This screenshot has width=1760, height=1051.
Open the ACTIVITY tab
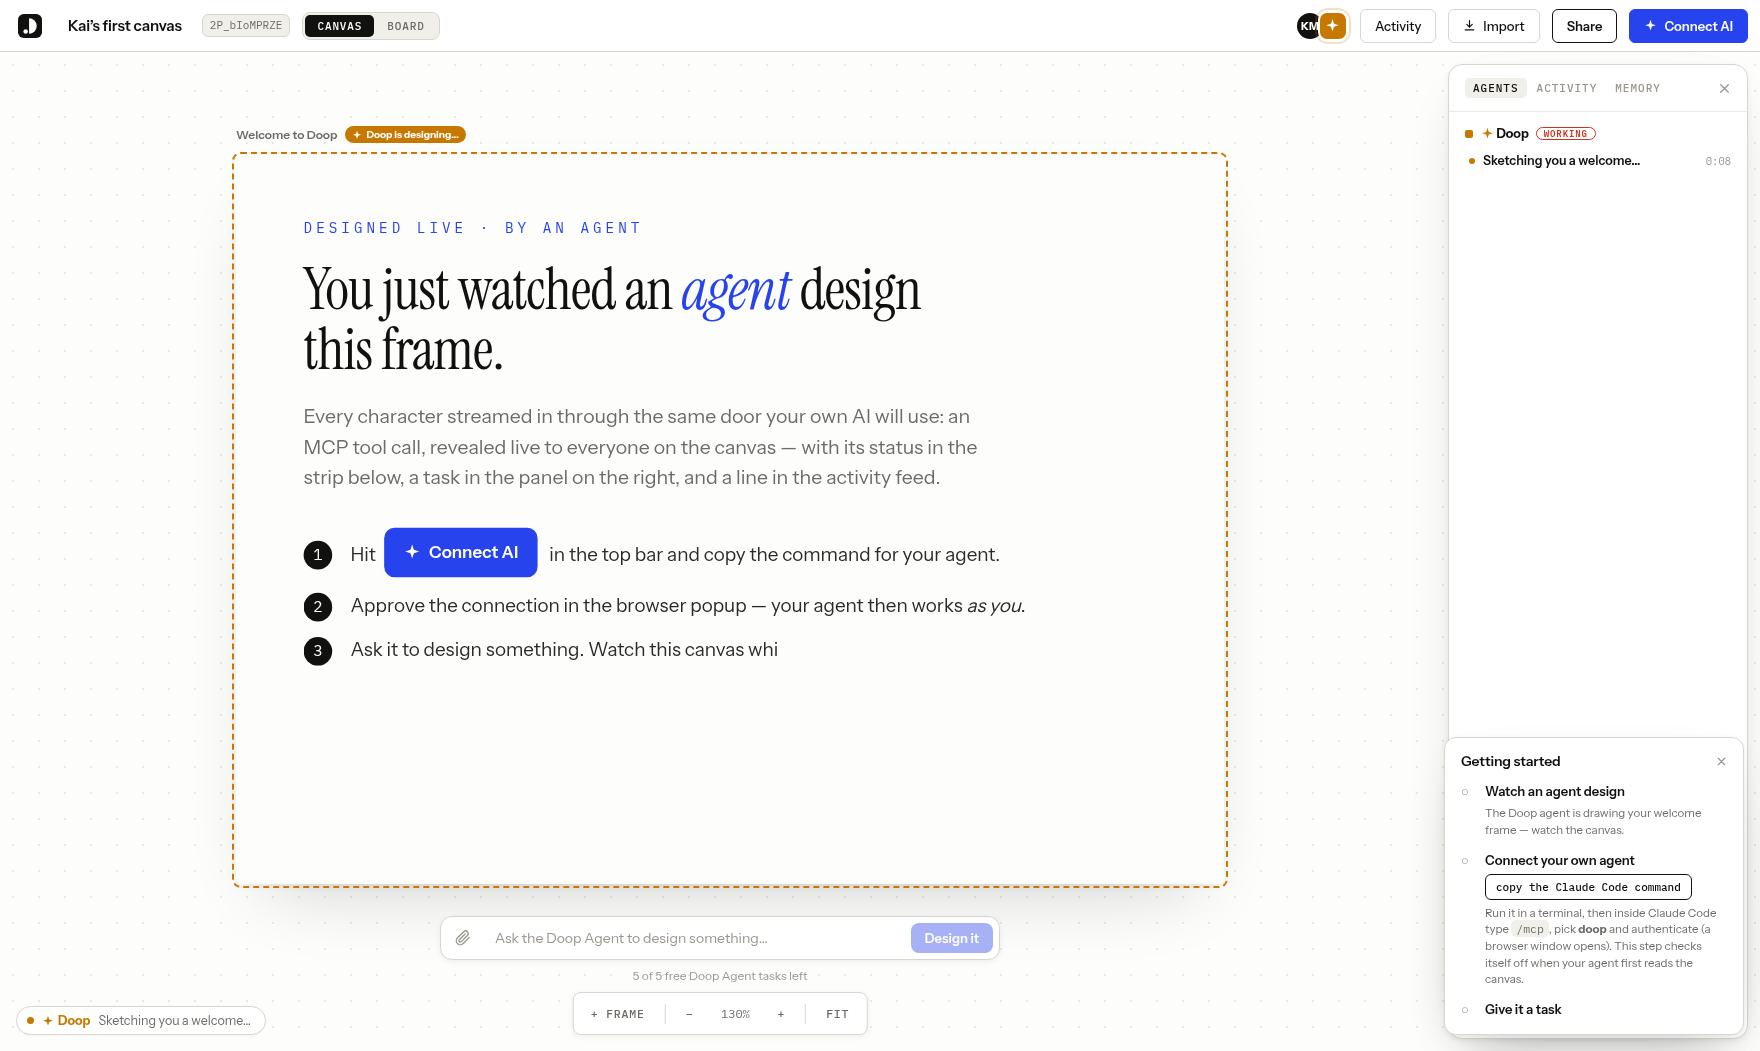tap(1566, 88)
